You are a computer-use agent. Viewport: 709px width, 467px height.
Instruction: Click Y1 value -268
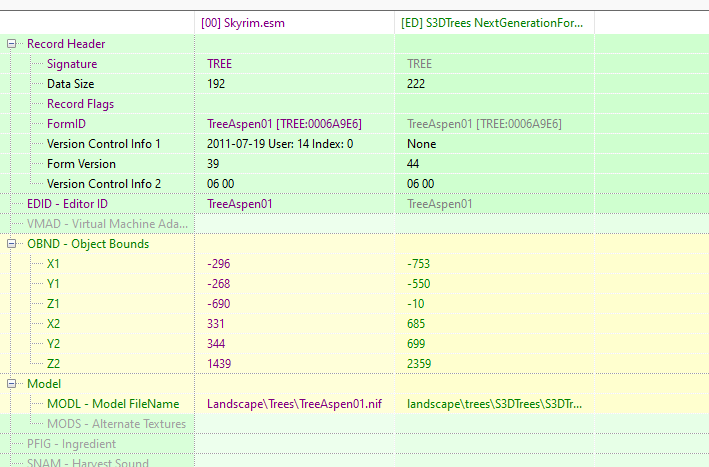pyautogui.click(x=218, y=284)
